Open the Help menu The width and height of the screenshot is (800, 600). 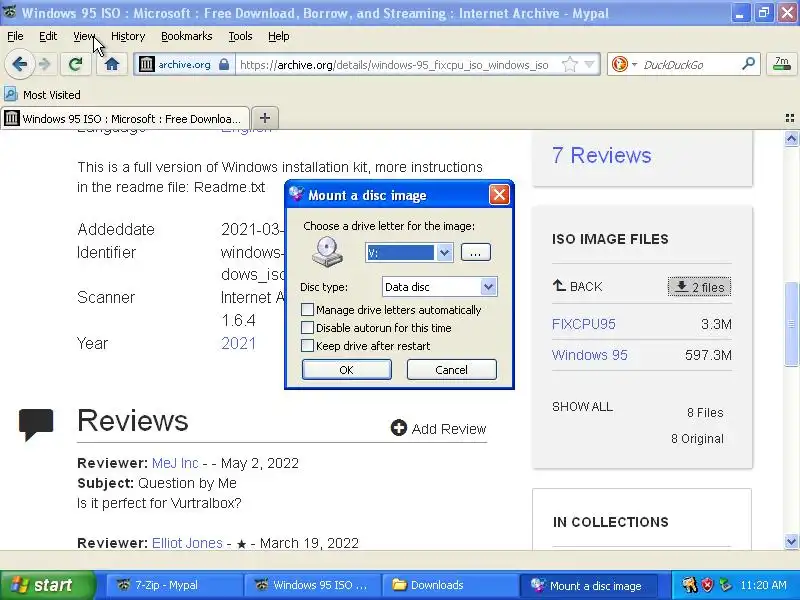tap(279, 36)
